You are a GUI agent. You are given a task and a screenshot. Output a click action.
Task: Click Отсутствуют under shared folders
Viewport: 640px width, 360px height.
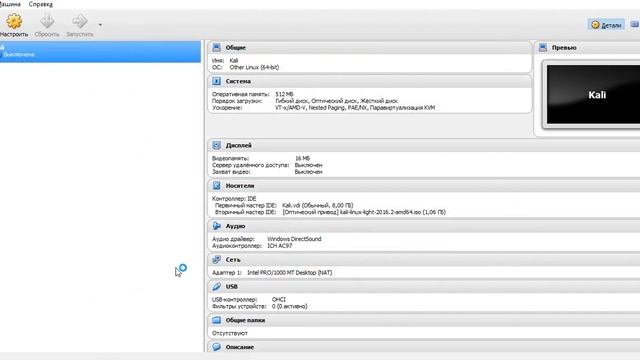point(230,333)
